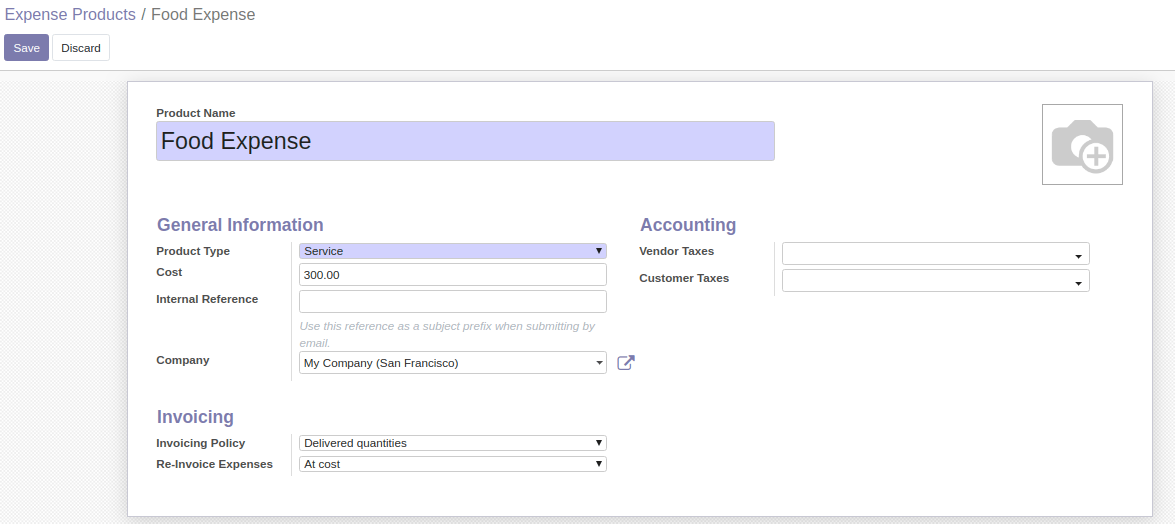Go back to Expense Products breadcrumb

pos(70,15)
